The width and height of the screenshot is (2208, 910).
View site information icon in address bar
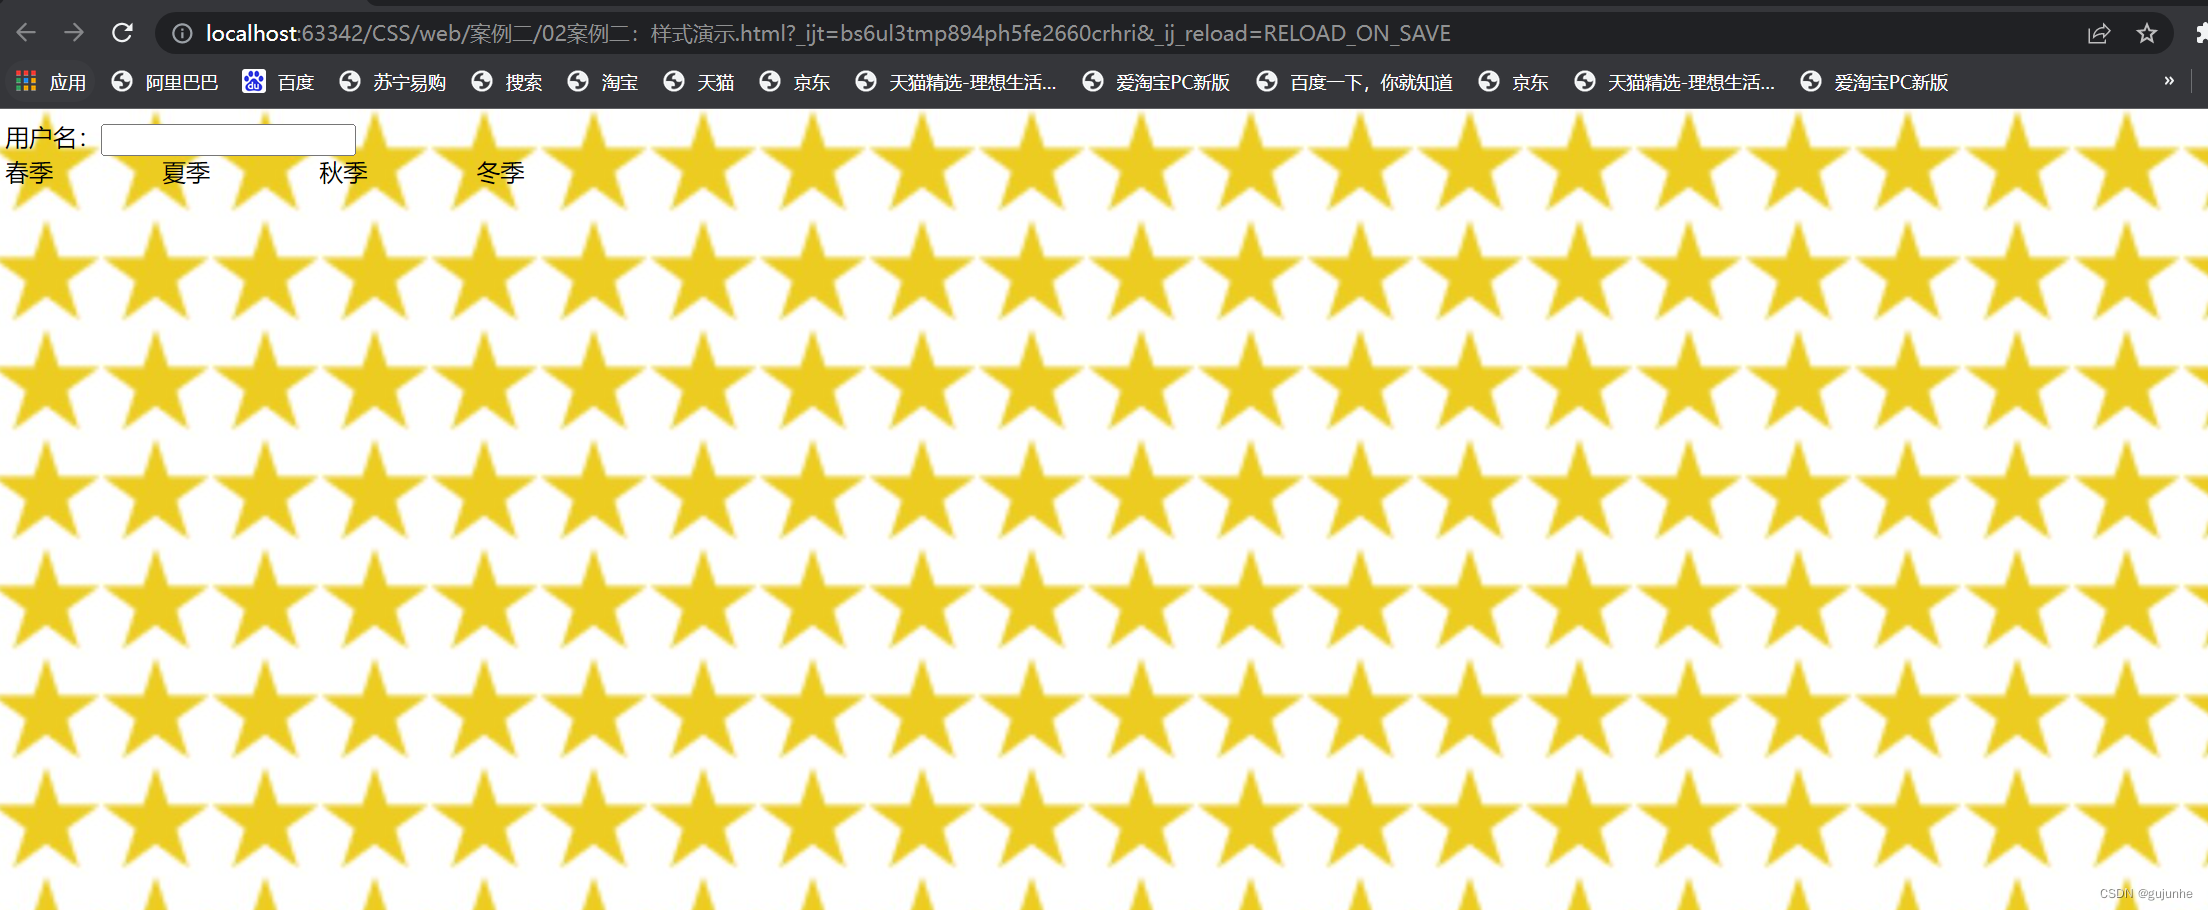point(182,34)
